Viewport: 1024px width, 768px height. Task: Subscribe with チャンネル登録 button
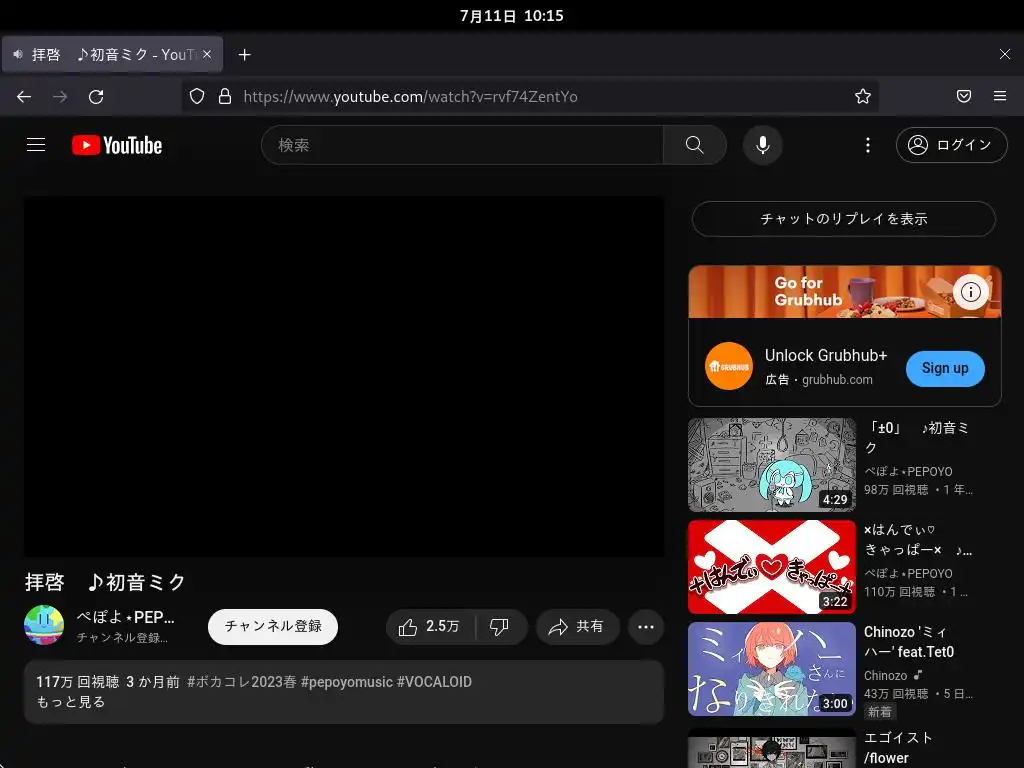click(x=273, y=626)
